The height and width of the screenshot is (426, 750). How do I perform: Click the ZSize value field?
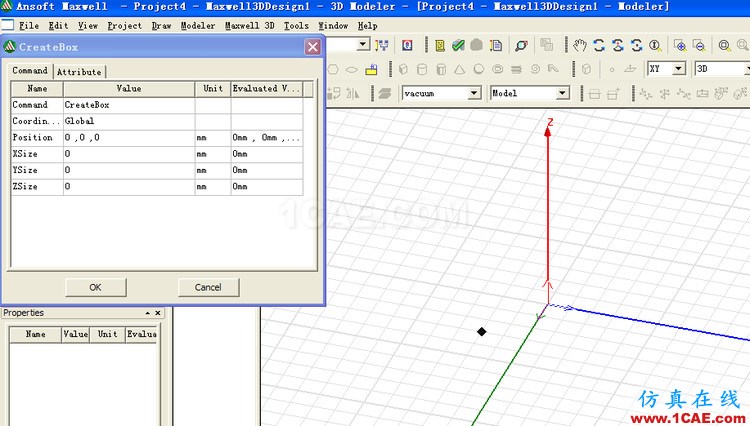coord(129,186)
